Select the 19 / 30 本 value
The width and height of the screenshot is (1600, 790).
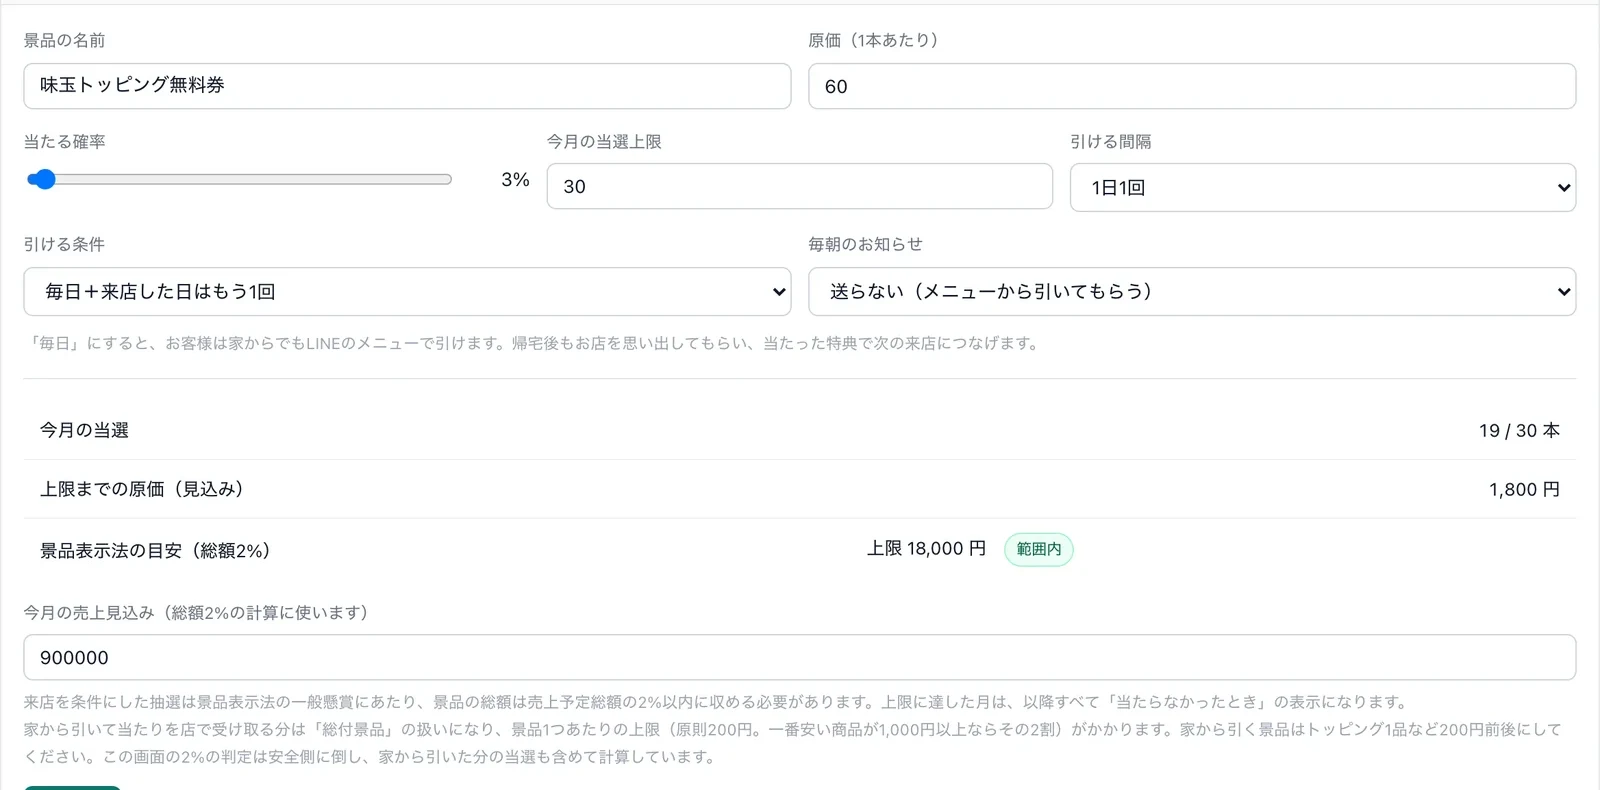(x=1519, y=430)
